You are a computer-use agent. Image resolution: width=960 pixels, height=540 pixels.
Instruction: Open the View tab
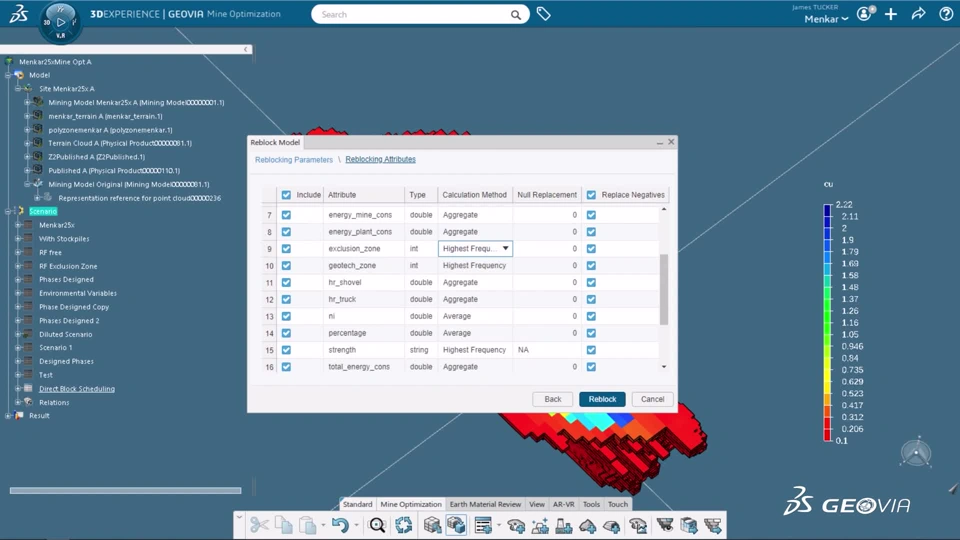point(537,504)
